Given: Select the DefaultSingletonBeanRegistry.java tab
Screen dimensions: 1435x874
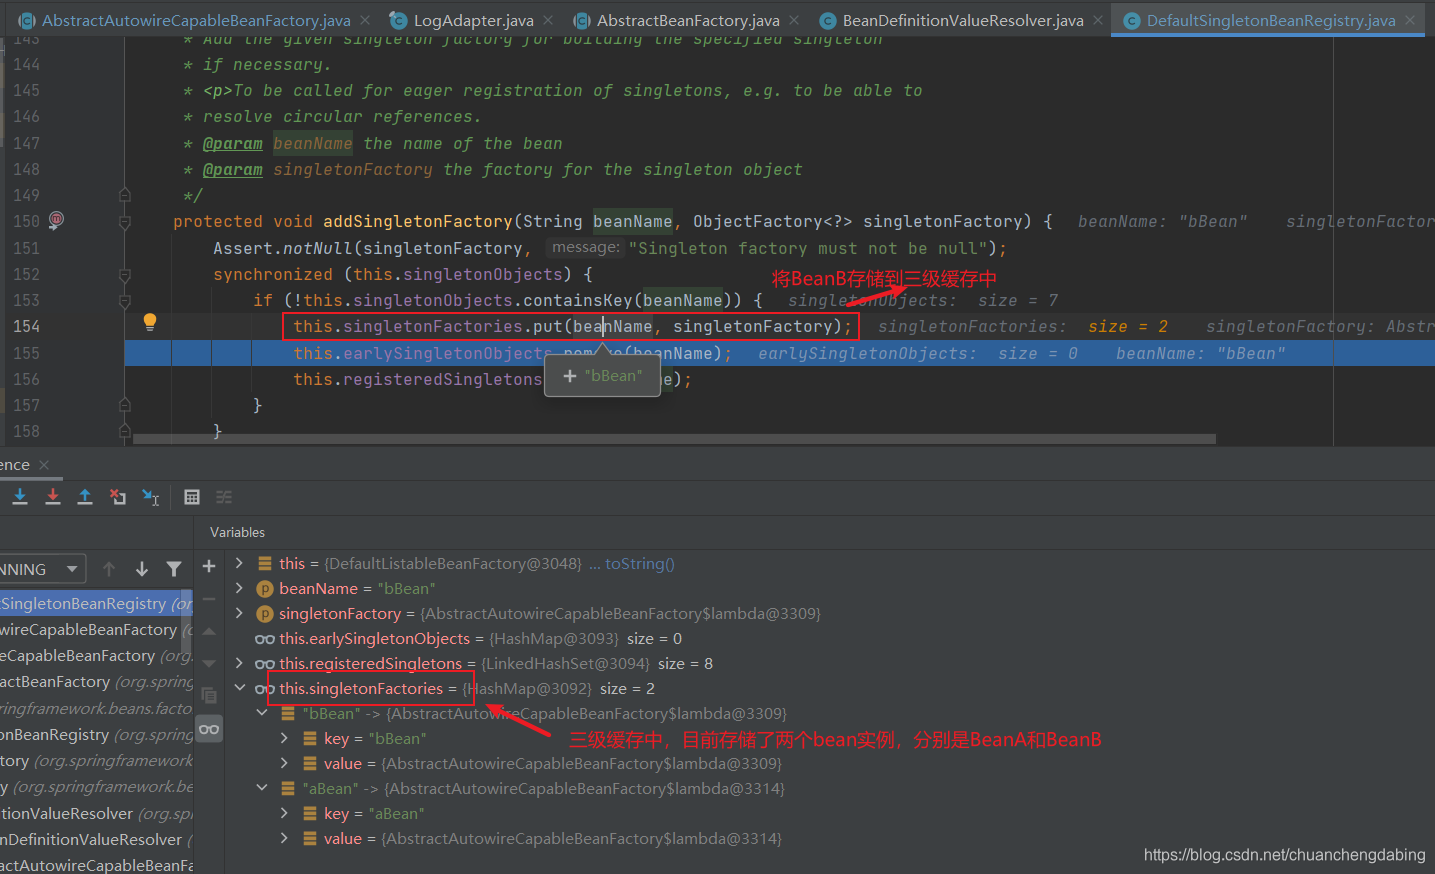Looking at the screenshot, I should coord(1270,20).
